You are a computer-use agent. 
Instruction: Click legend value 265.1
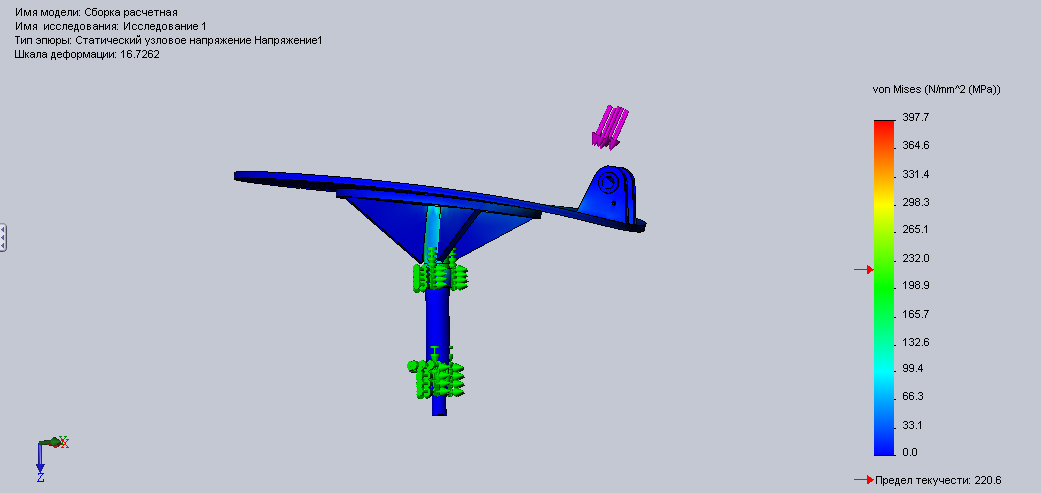(916, 230)
